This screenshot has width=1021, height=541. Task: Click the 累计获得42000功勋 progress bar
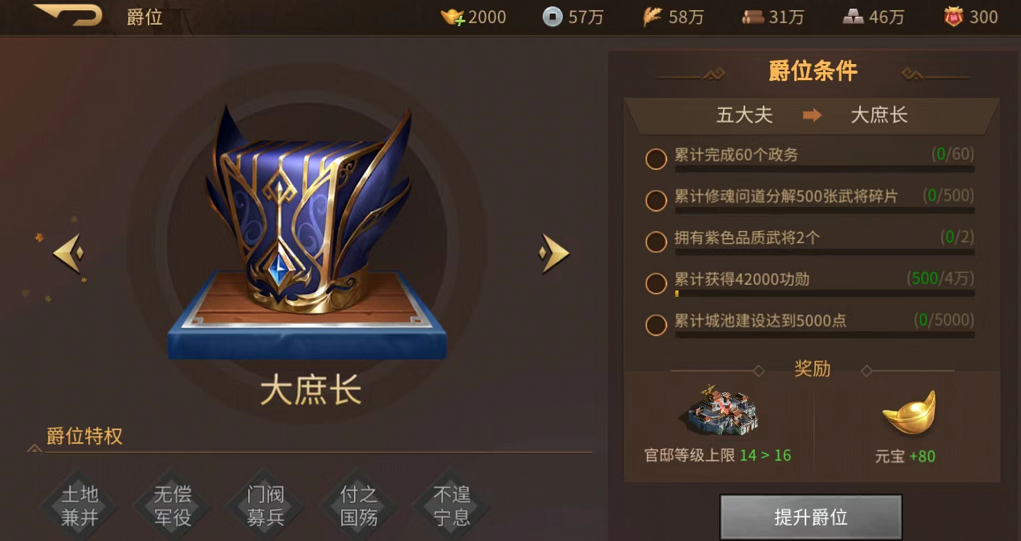coord(824,294)
